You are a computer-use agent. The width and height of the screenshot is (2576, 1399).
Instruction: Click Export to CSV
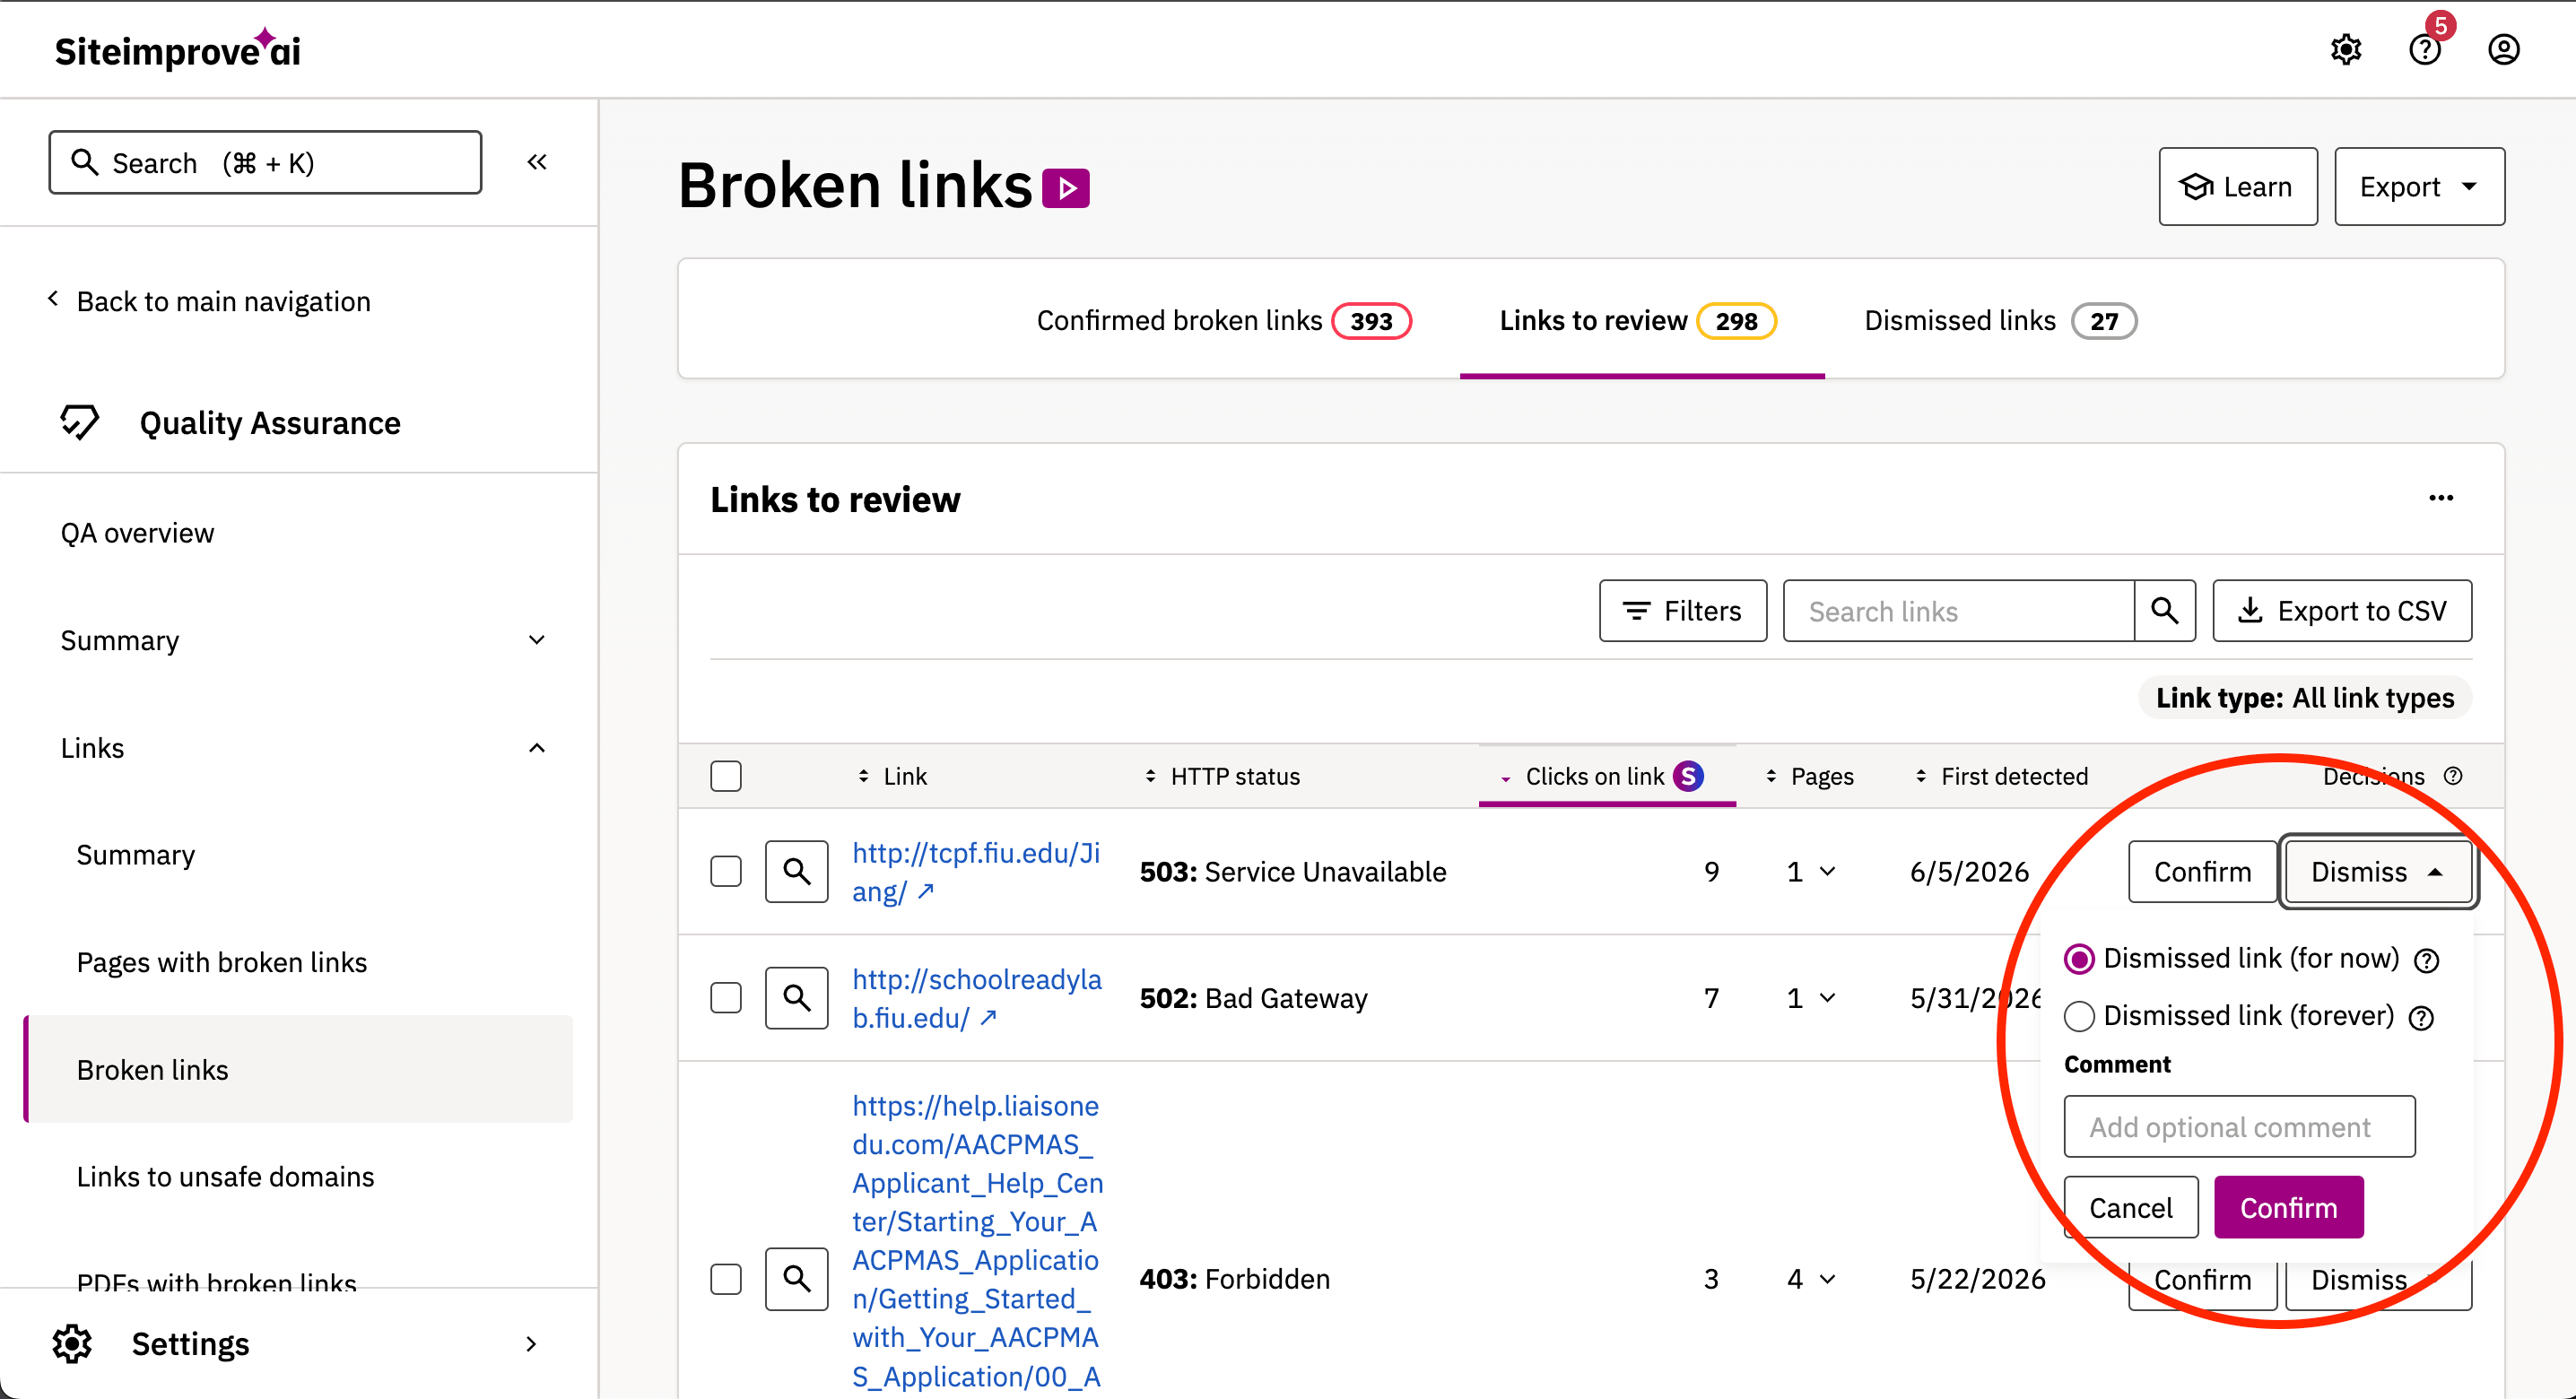(2343, 611)
